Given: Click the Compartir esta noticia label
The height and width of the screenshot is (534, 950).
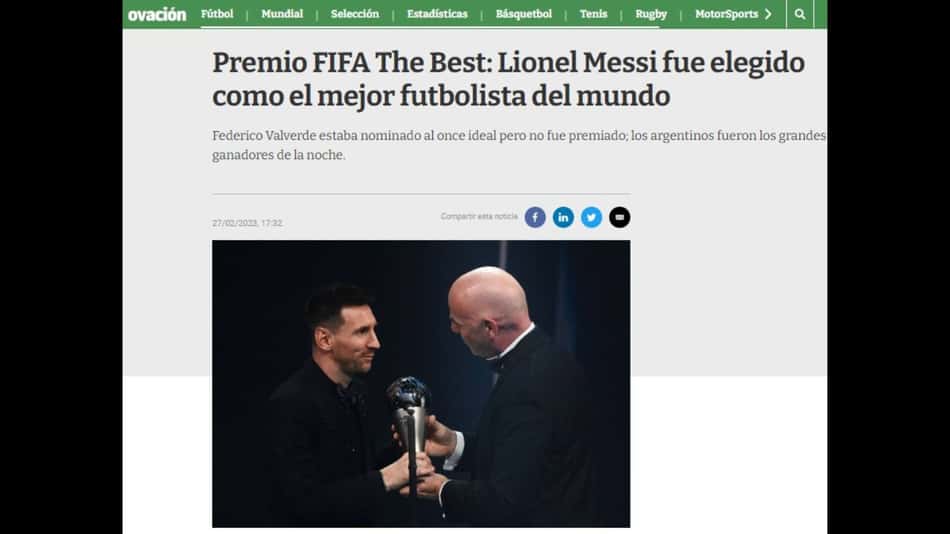Looking at the screenshot, I should coord(479,216).
